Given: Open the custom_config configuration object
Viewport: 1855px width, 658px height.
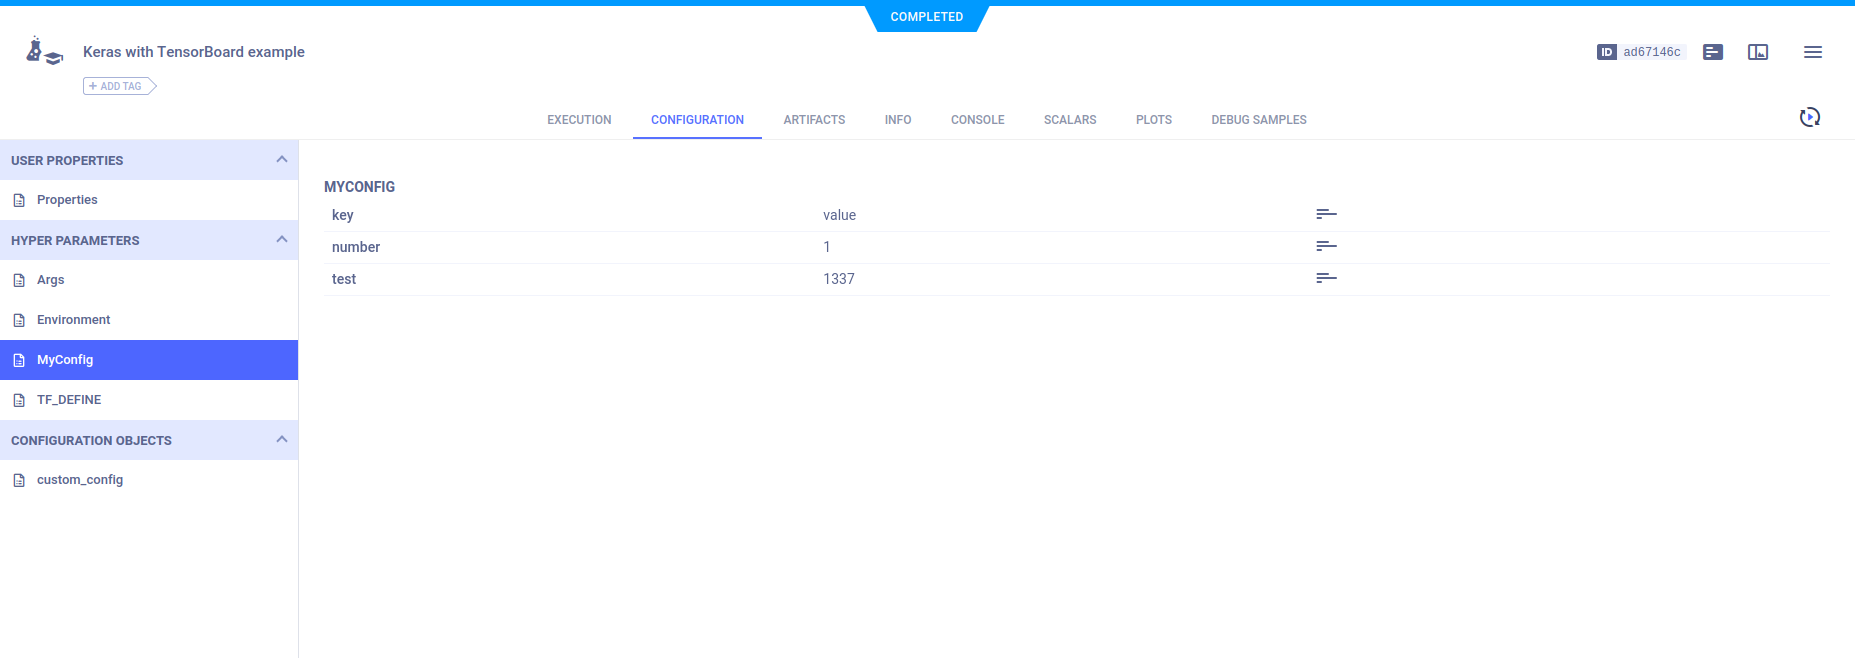Looking at the screenshot, I should (x=80, y=480).
